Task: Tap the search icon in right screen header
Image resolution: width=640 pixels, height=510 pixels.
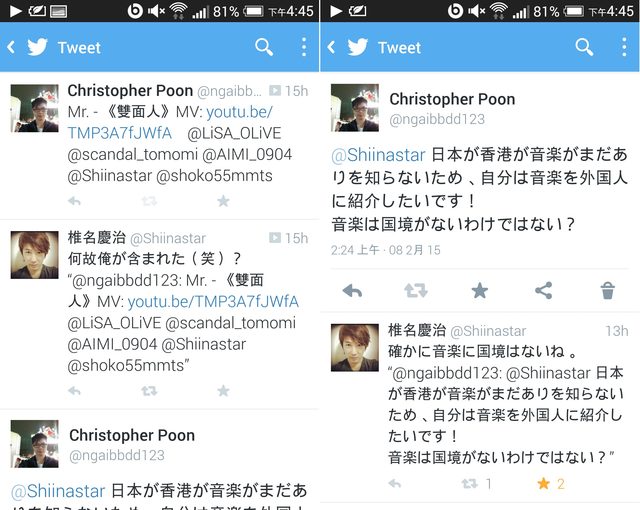Action: (x=584, y=47)
